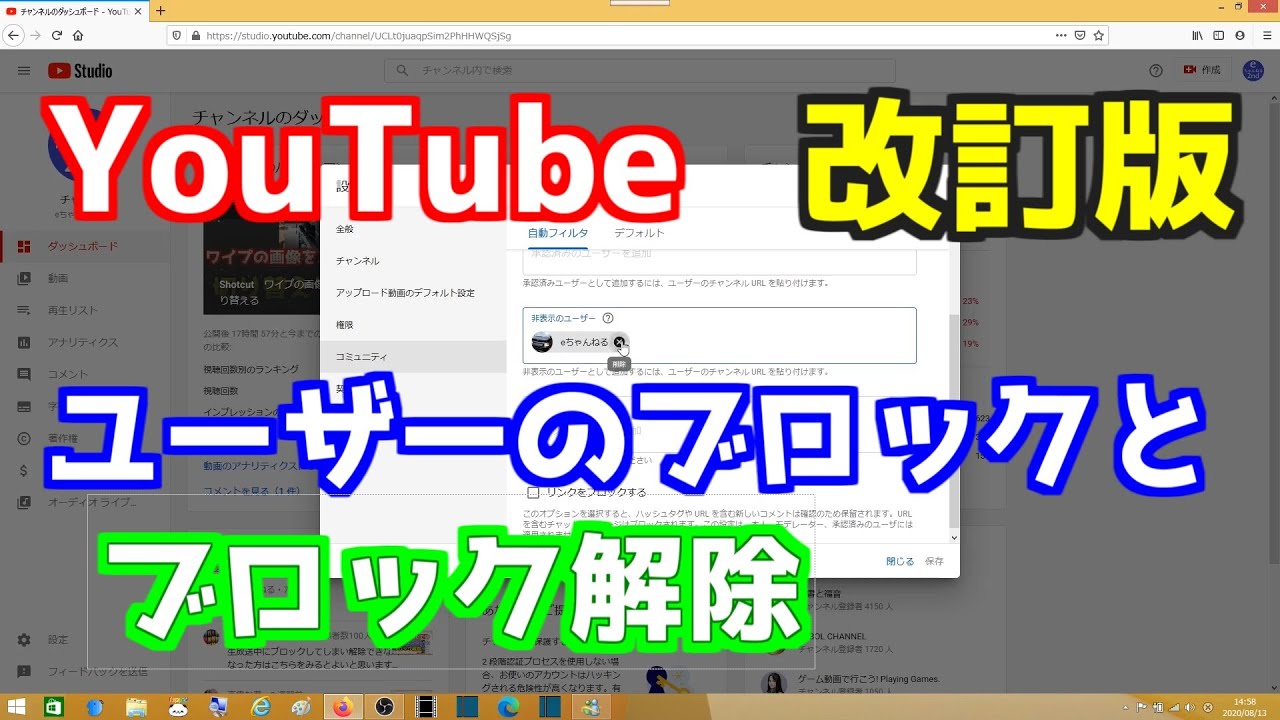Viewport: 1280px width, 720px height.
Task: Remove eちゃんねる with the X icon
Action: point(620,342)
